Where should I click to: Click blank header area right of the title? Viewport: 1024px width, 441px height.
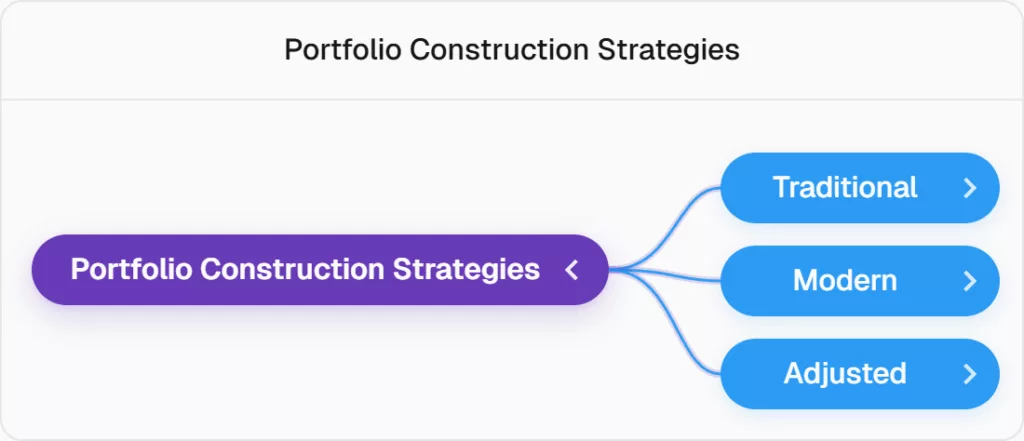(880, 50)
